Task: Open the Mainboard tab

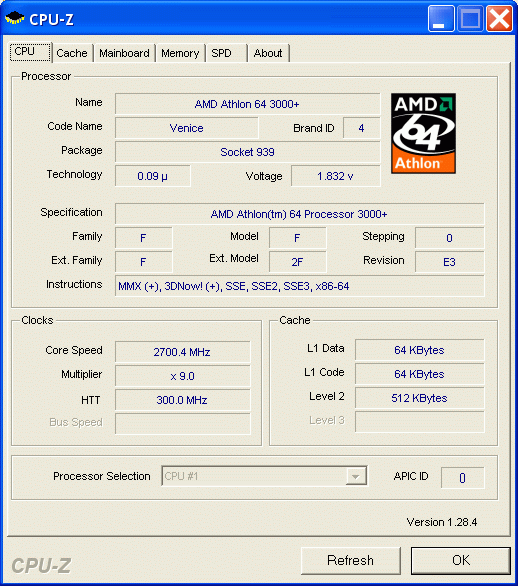Action: (x=124, y=53)
